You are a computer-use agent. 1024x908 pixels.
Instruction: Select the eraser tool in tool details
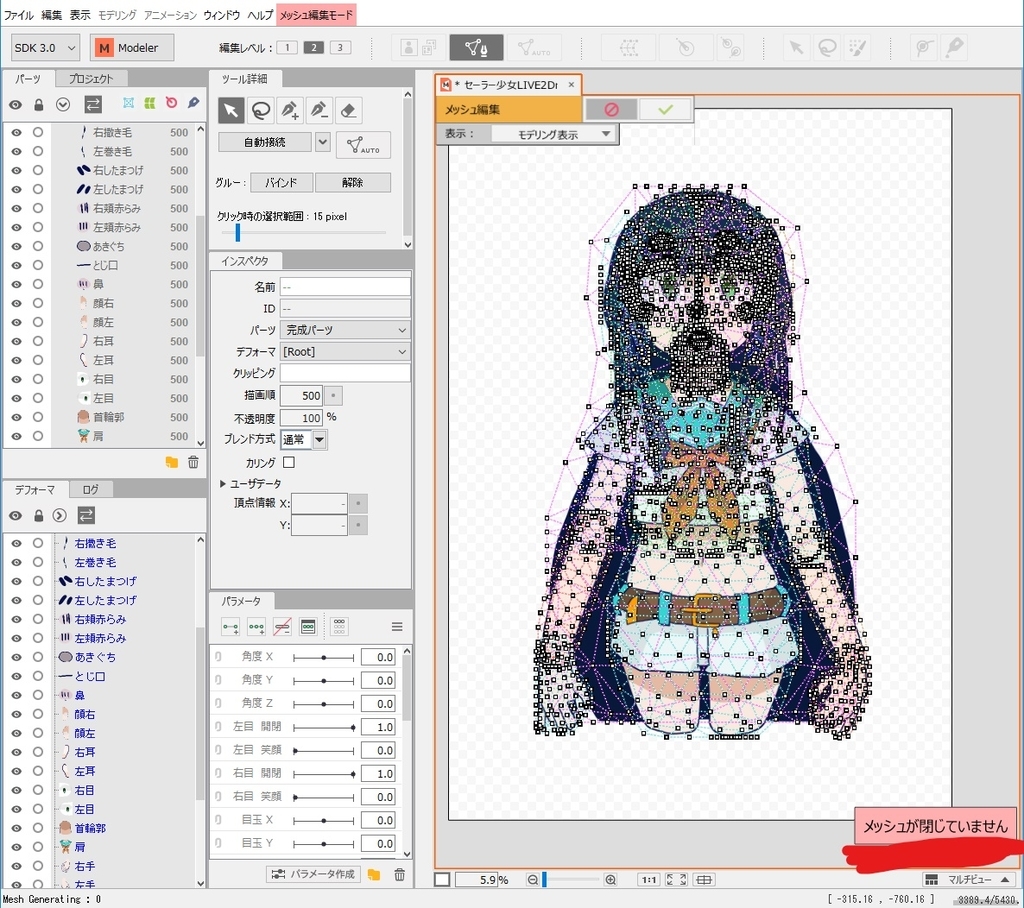349,110
